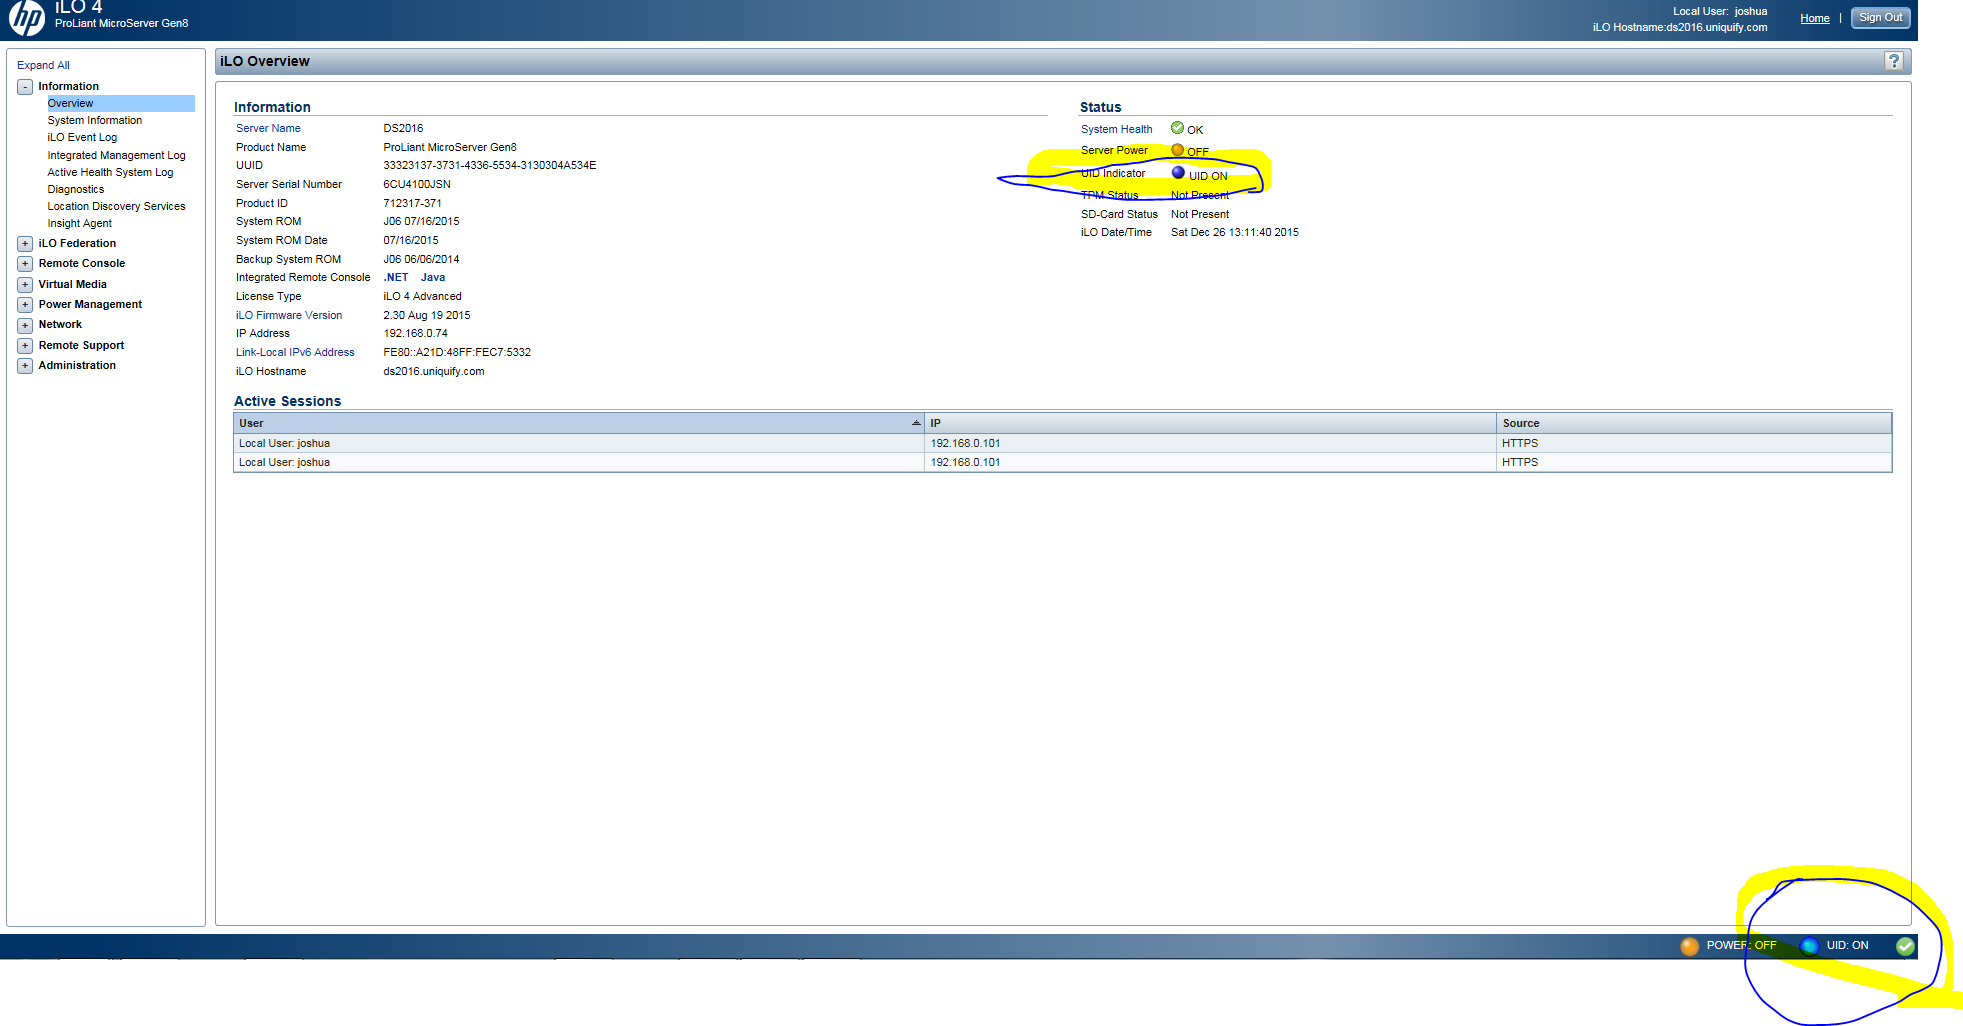Expand the Remote Console section

pos(25,264)
